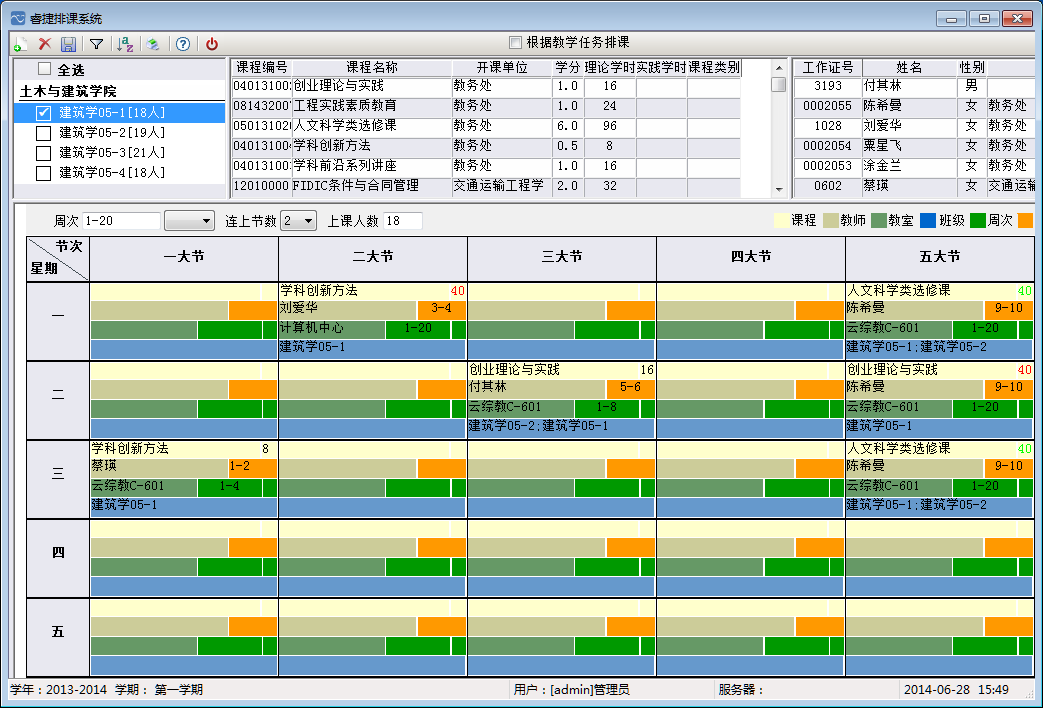Click the red power exit icon
Viewport: 1043px width, 708px height.
pos(212,44)
